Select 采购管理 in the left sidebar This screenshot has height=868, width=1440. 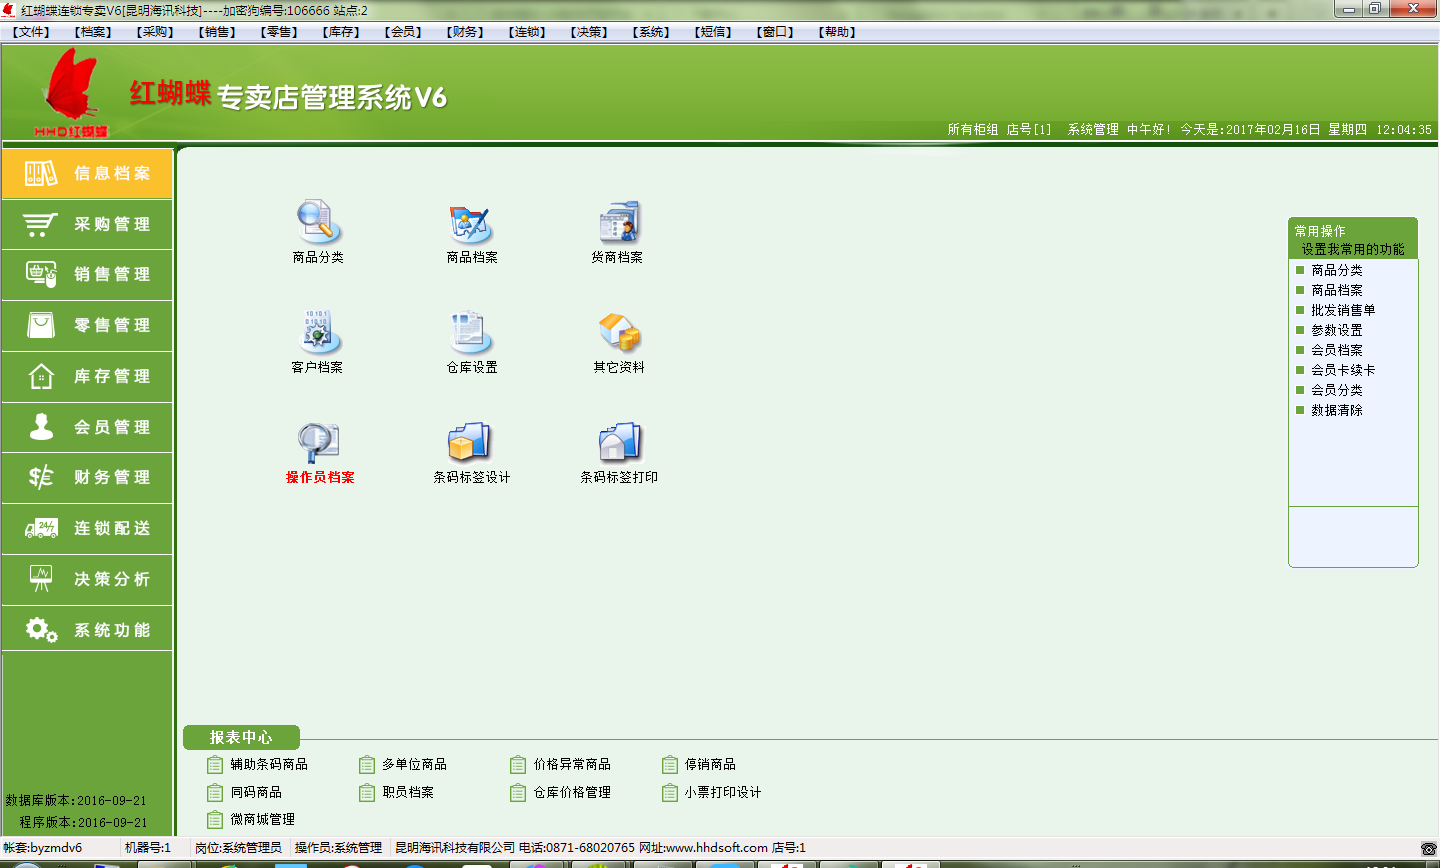click(x=88, y=225)
